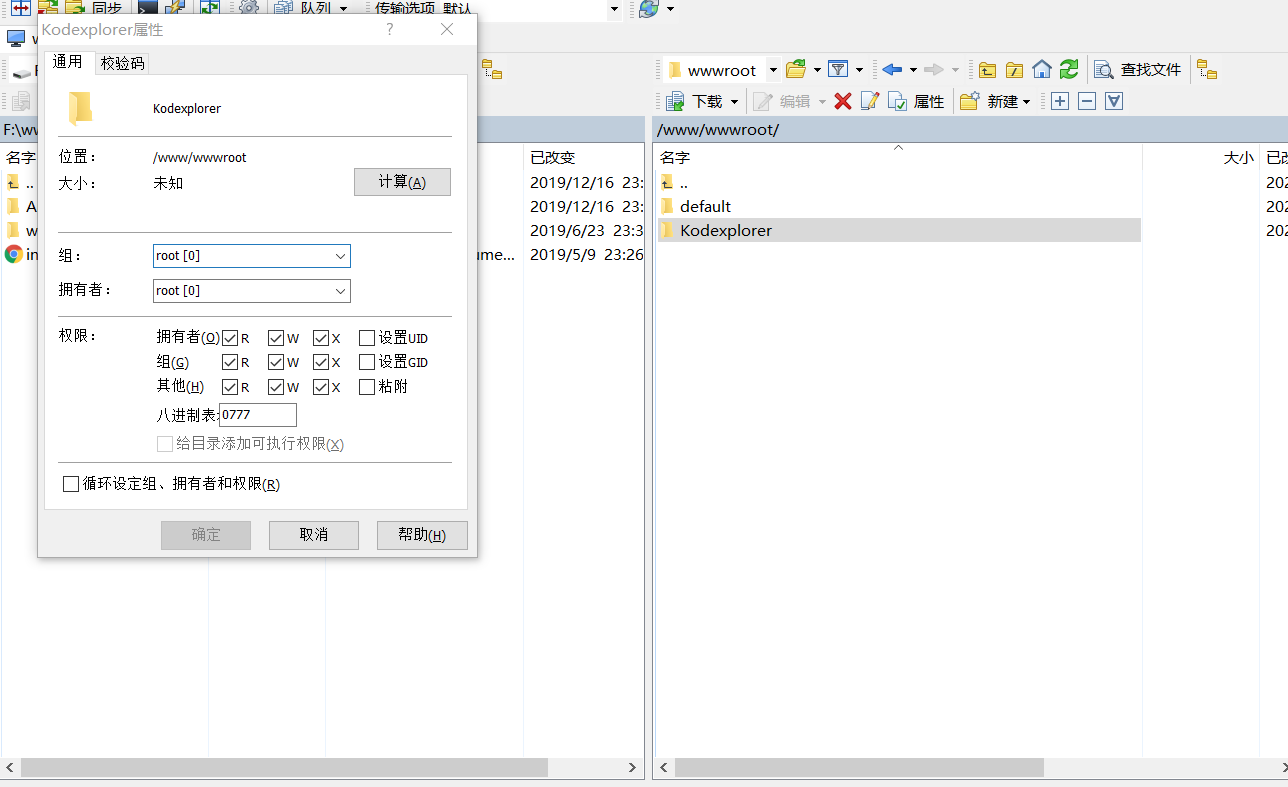Click 计算 calculate size button

point(402,182)
